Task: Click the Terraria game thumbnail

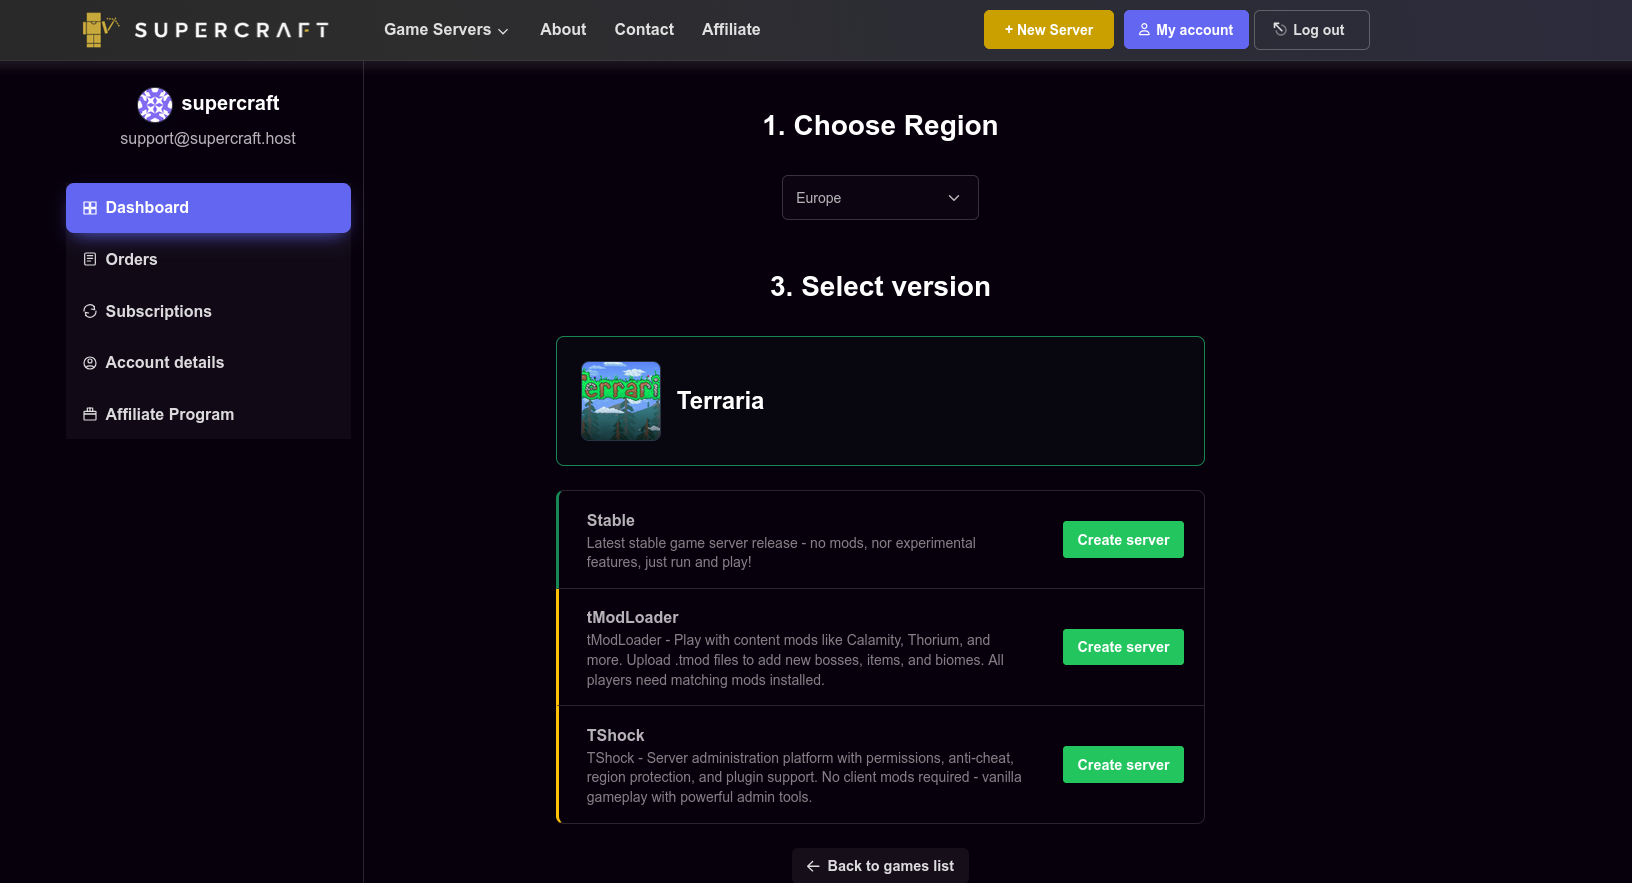Action: (x=621, y=401)
